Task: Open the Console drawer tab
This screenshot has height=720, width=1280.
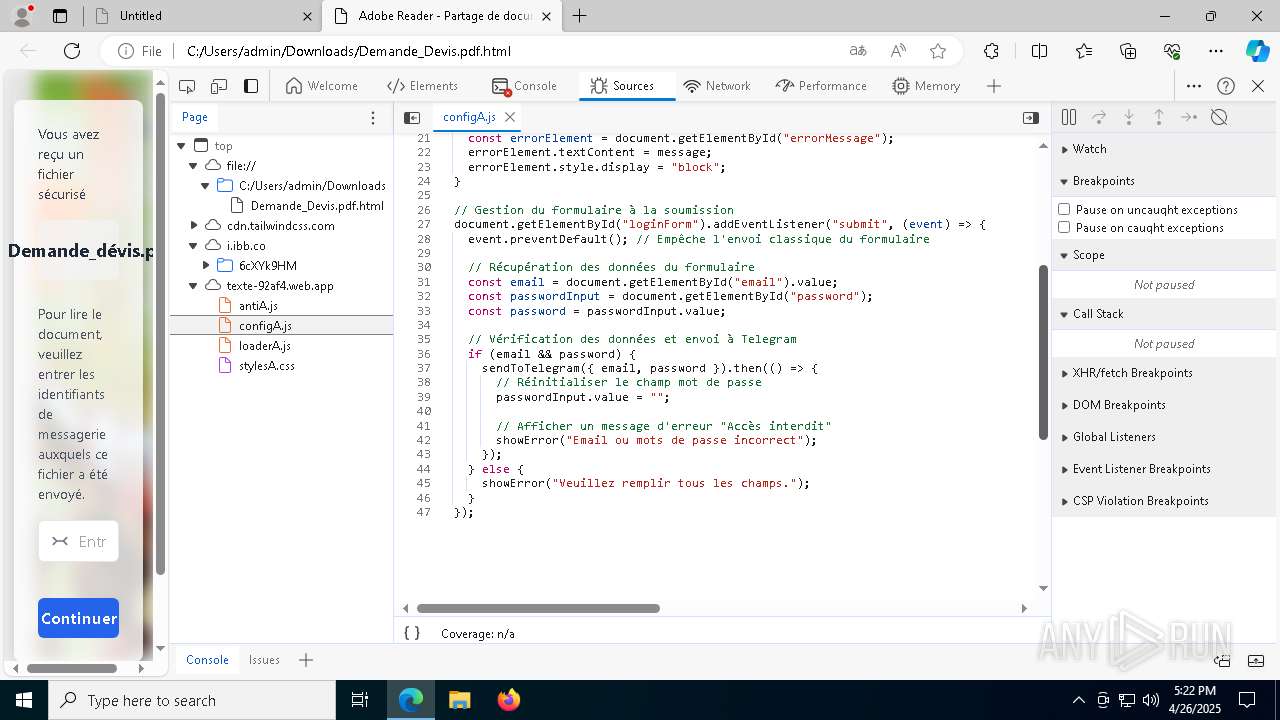Action: (x=207, y=660)
